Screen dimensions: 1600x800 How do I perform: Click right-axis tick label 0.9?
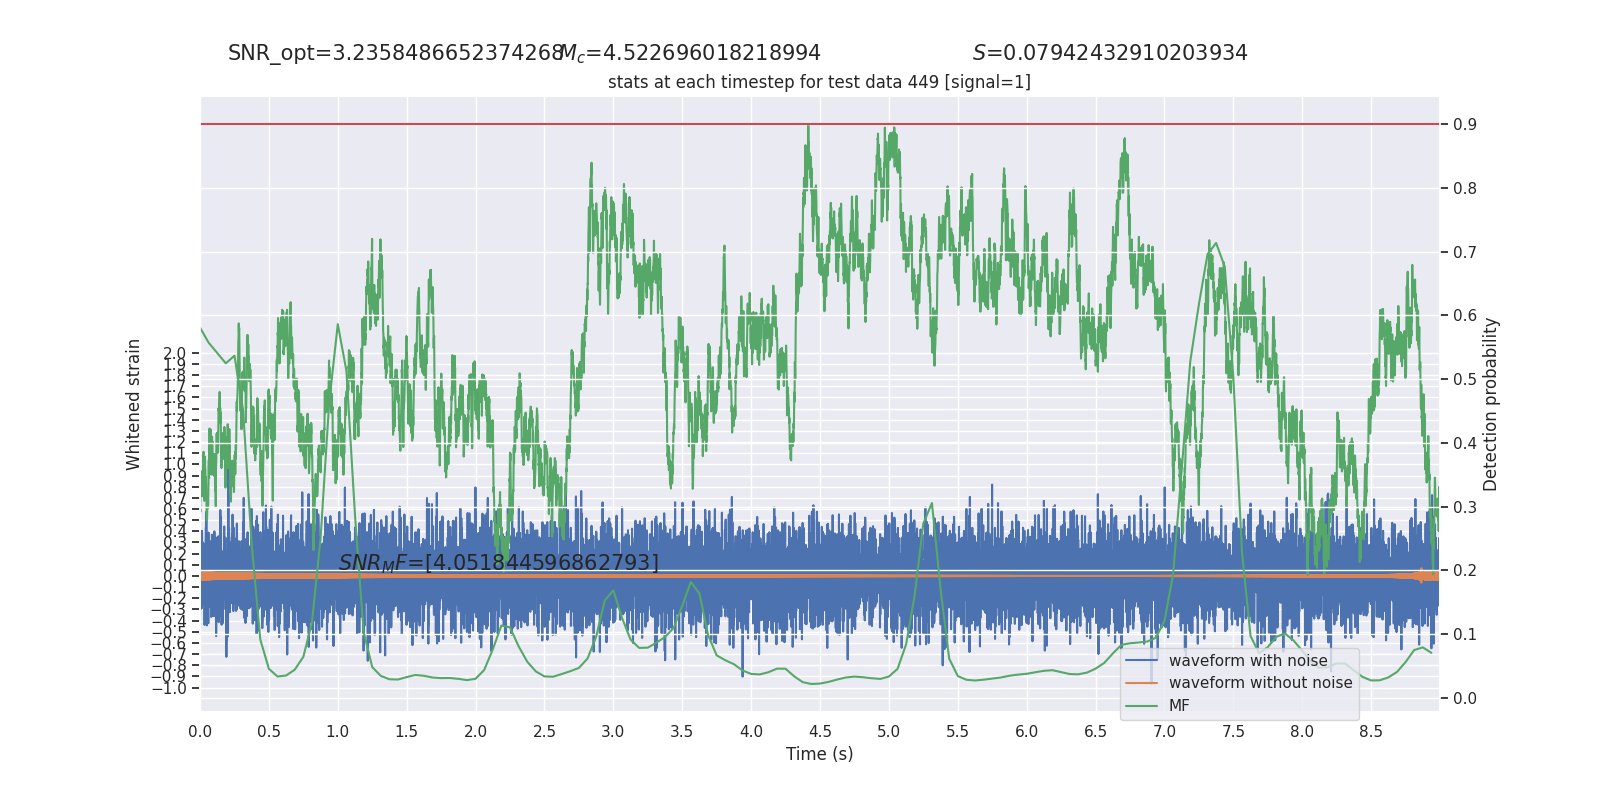(x=1465, y=125)
